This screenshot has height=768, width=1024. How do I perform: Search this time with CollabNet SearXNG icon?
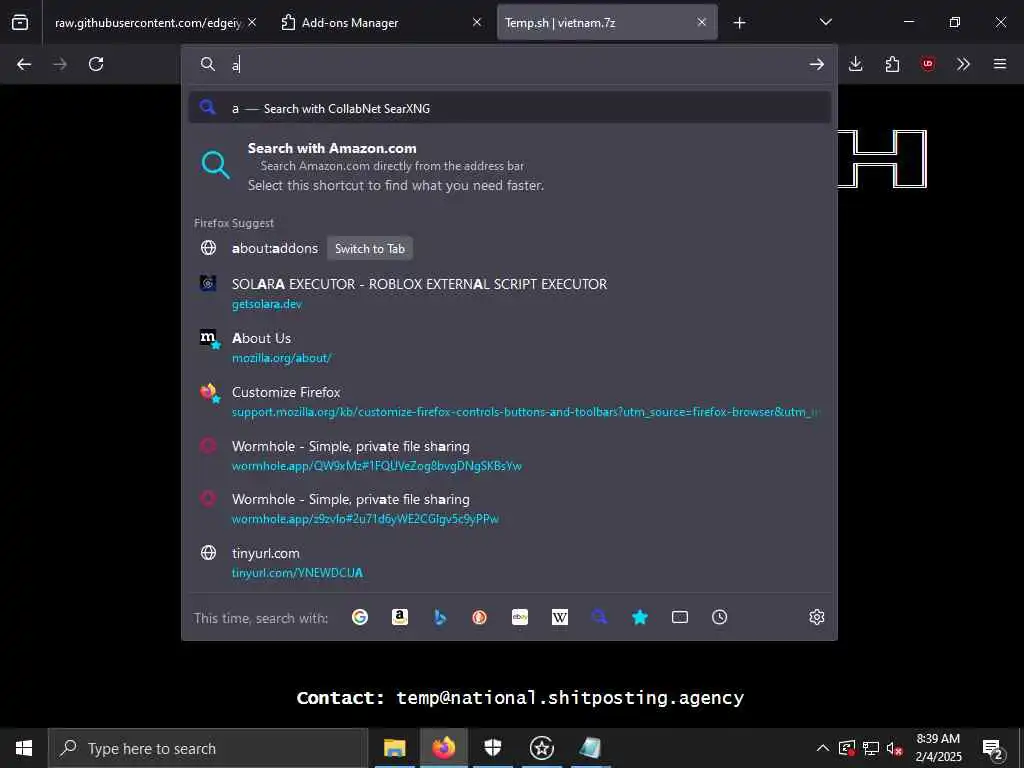pyautogui.click(x=600, y=617)
